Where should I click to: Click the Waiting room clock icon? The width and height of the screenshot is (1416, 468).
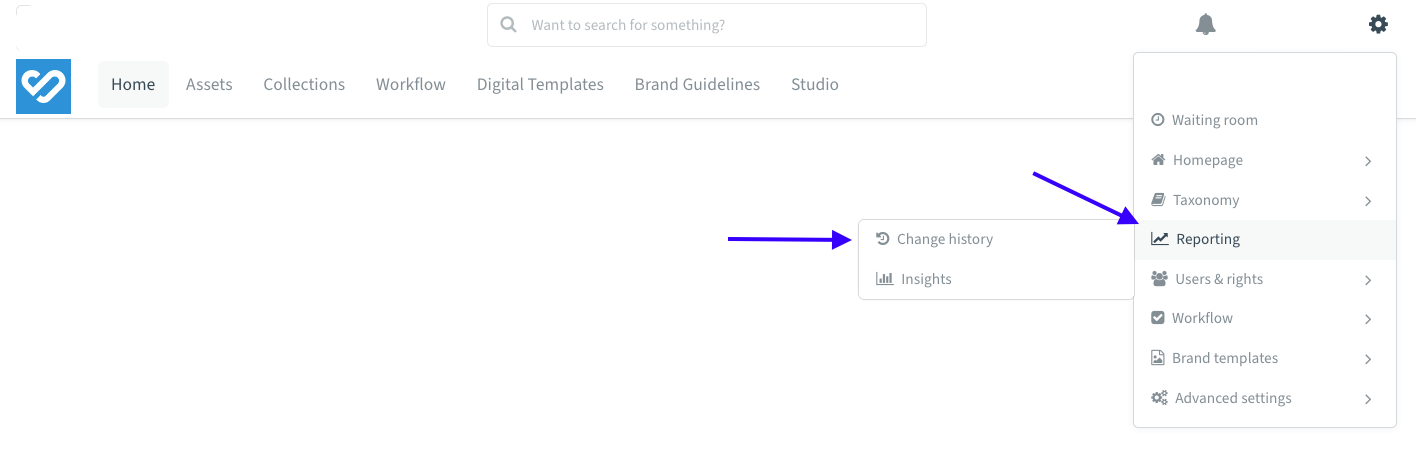click(1158, 120)
